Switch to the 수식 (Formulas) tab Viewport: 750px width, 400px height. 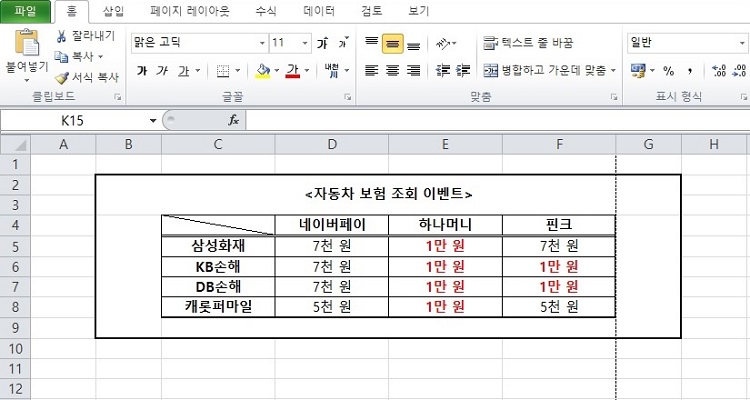[x=266, y=11]
